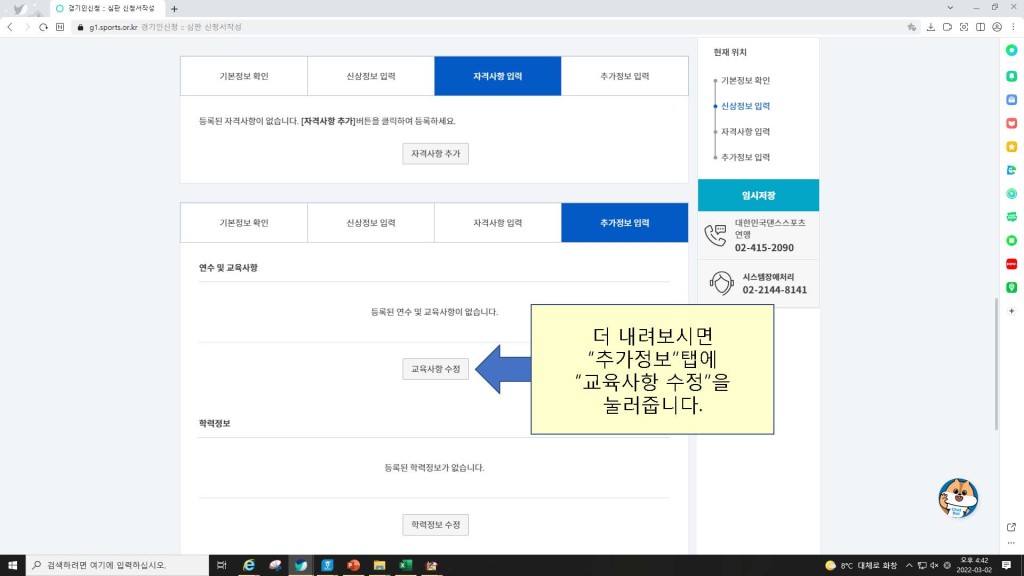This screenshot has width=1024, height=576.
Task: Open the downloads icon in browser toolbar
Action: pyautogui.click(x=931, y=27)
